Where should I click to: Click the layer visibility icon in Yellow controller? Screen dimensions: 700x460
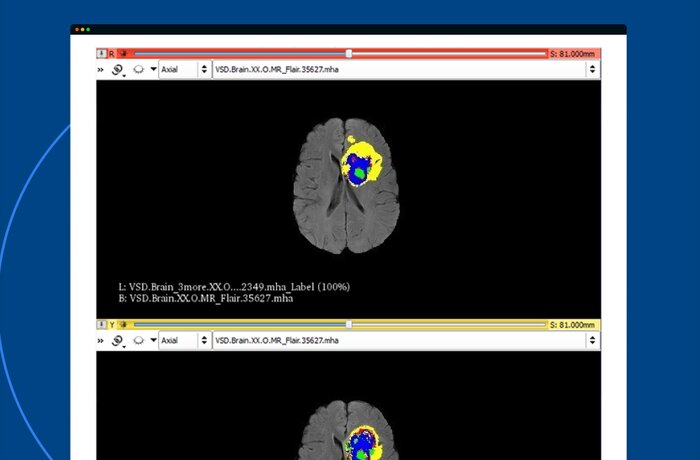pyautogui.click(x=138, y=341)
